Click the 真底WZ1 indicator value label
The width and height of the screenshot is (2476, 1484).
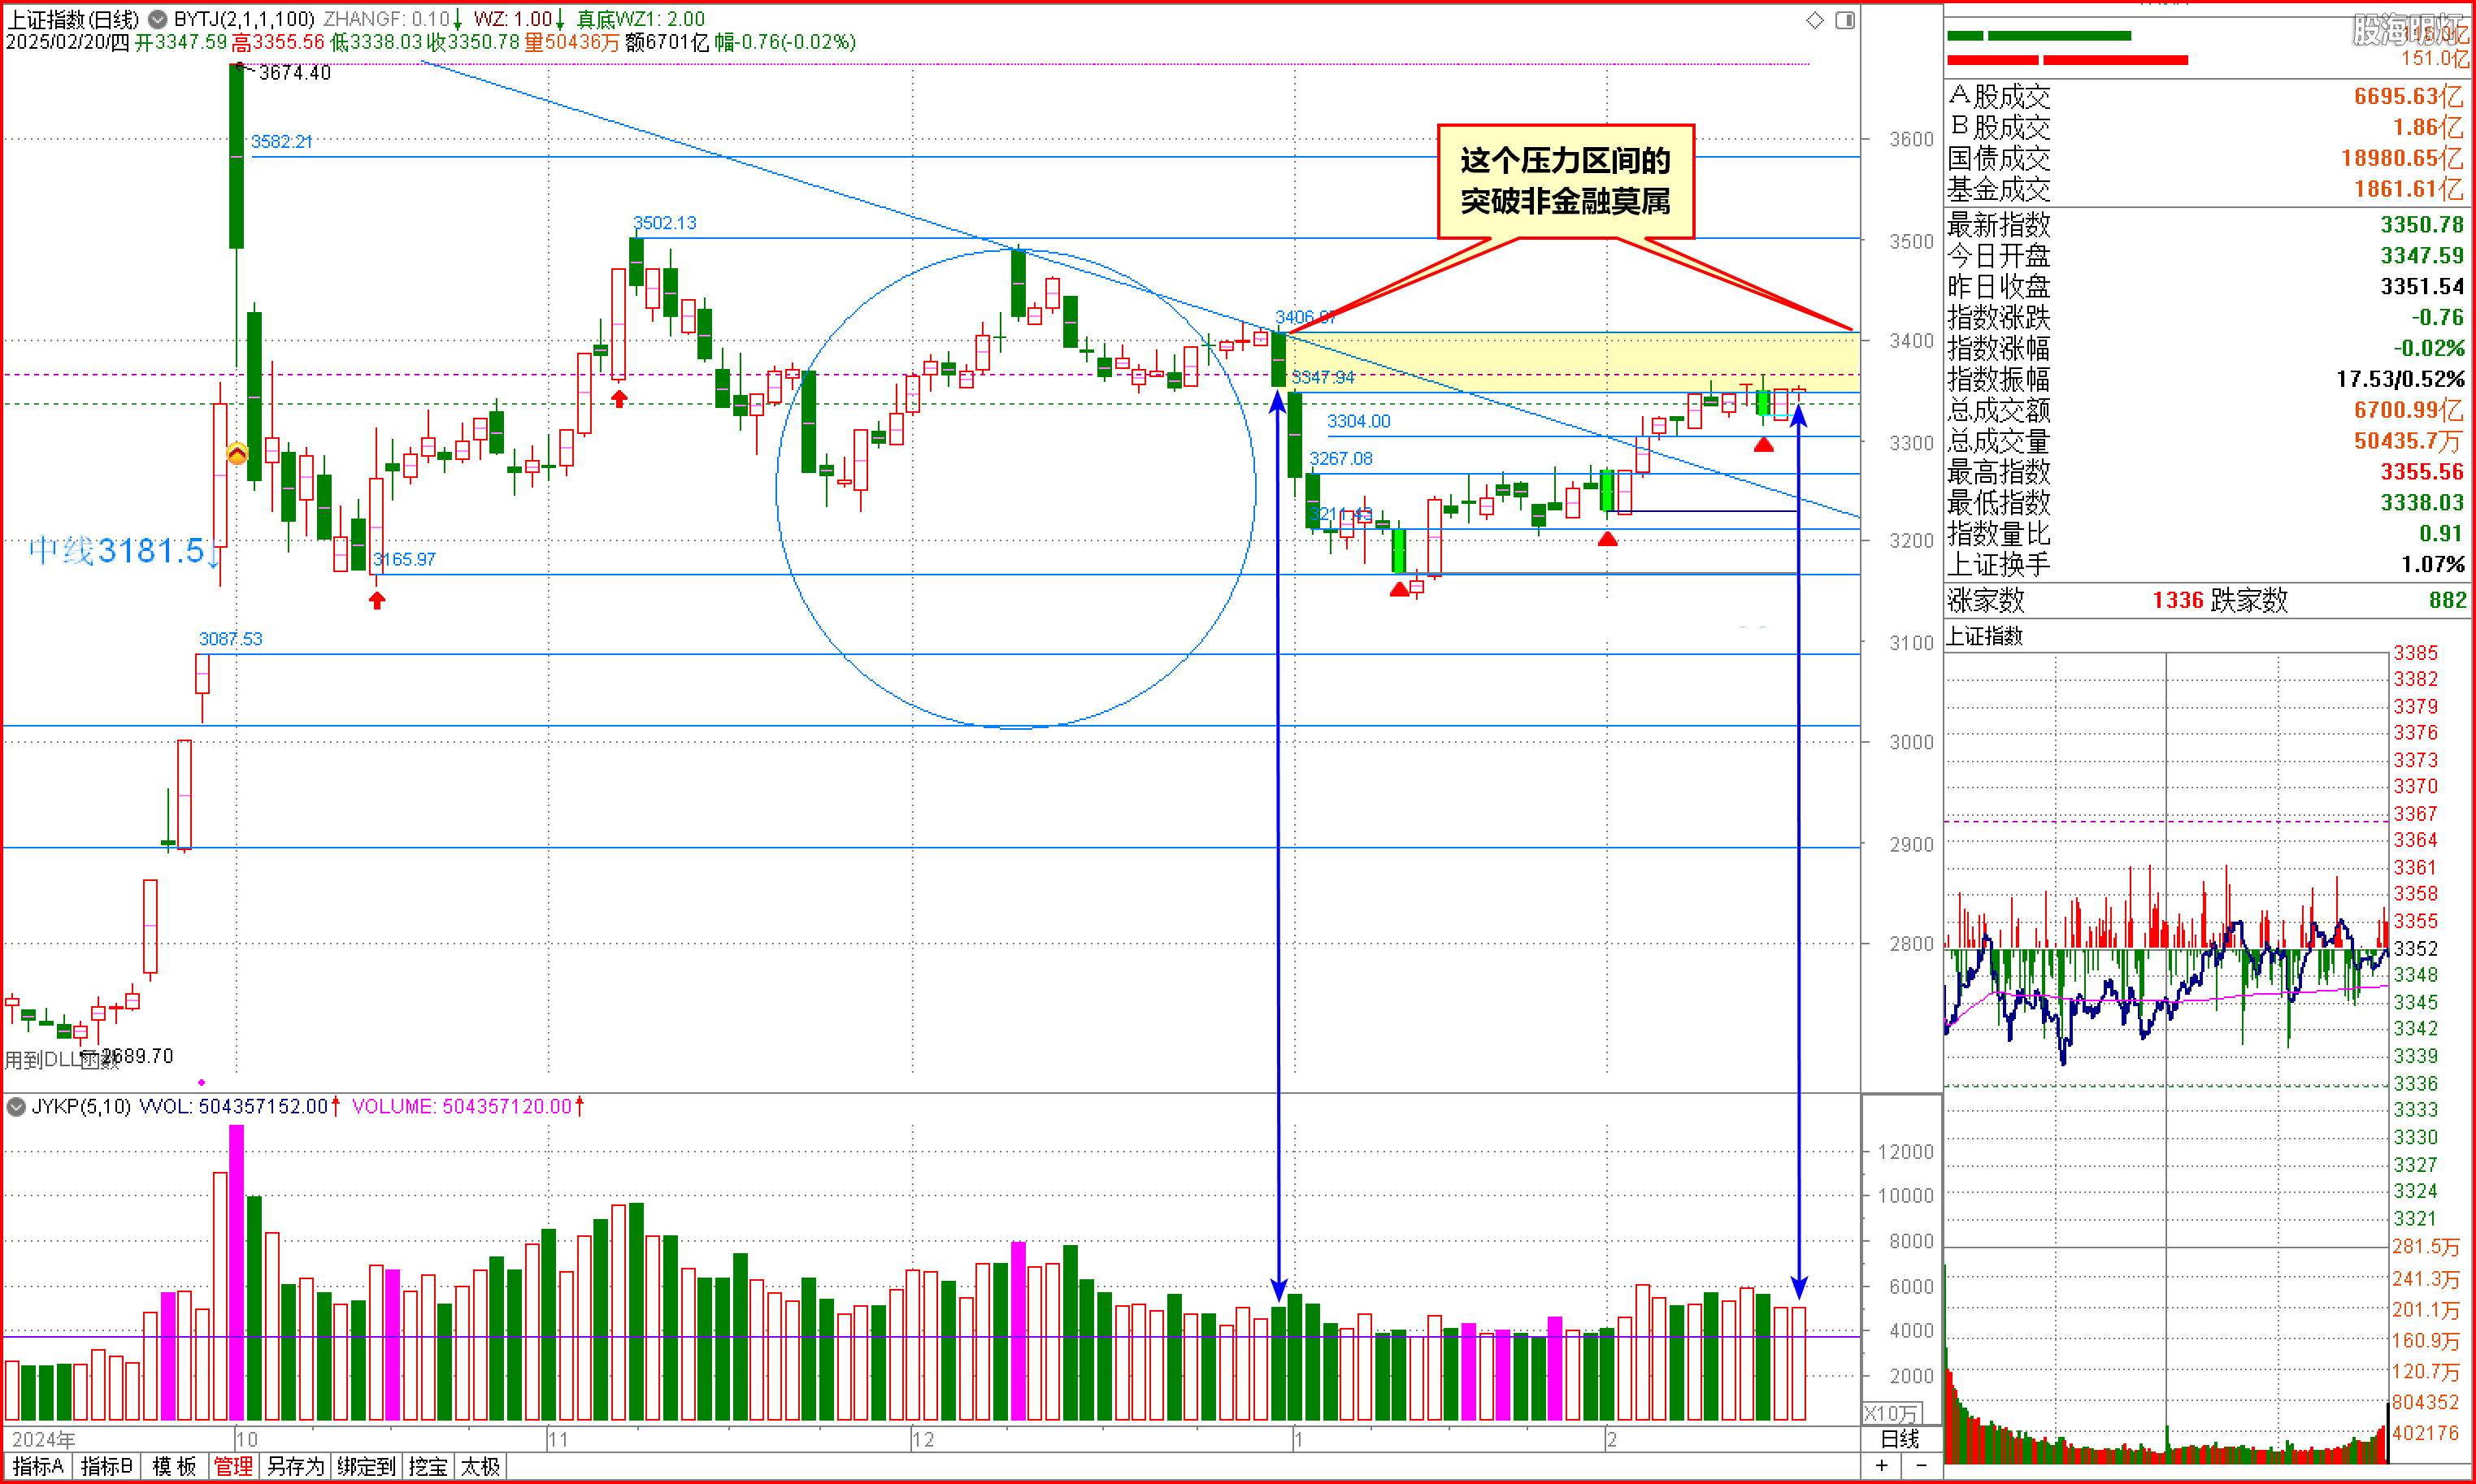tap(640, 19)
